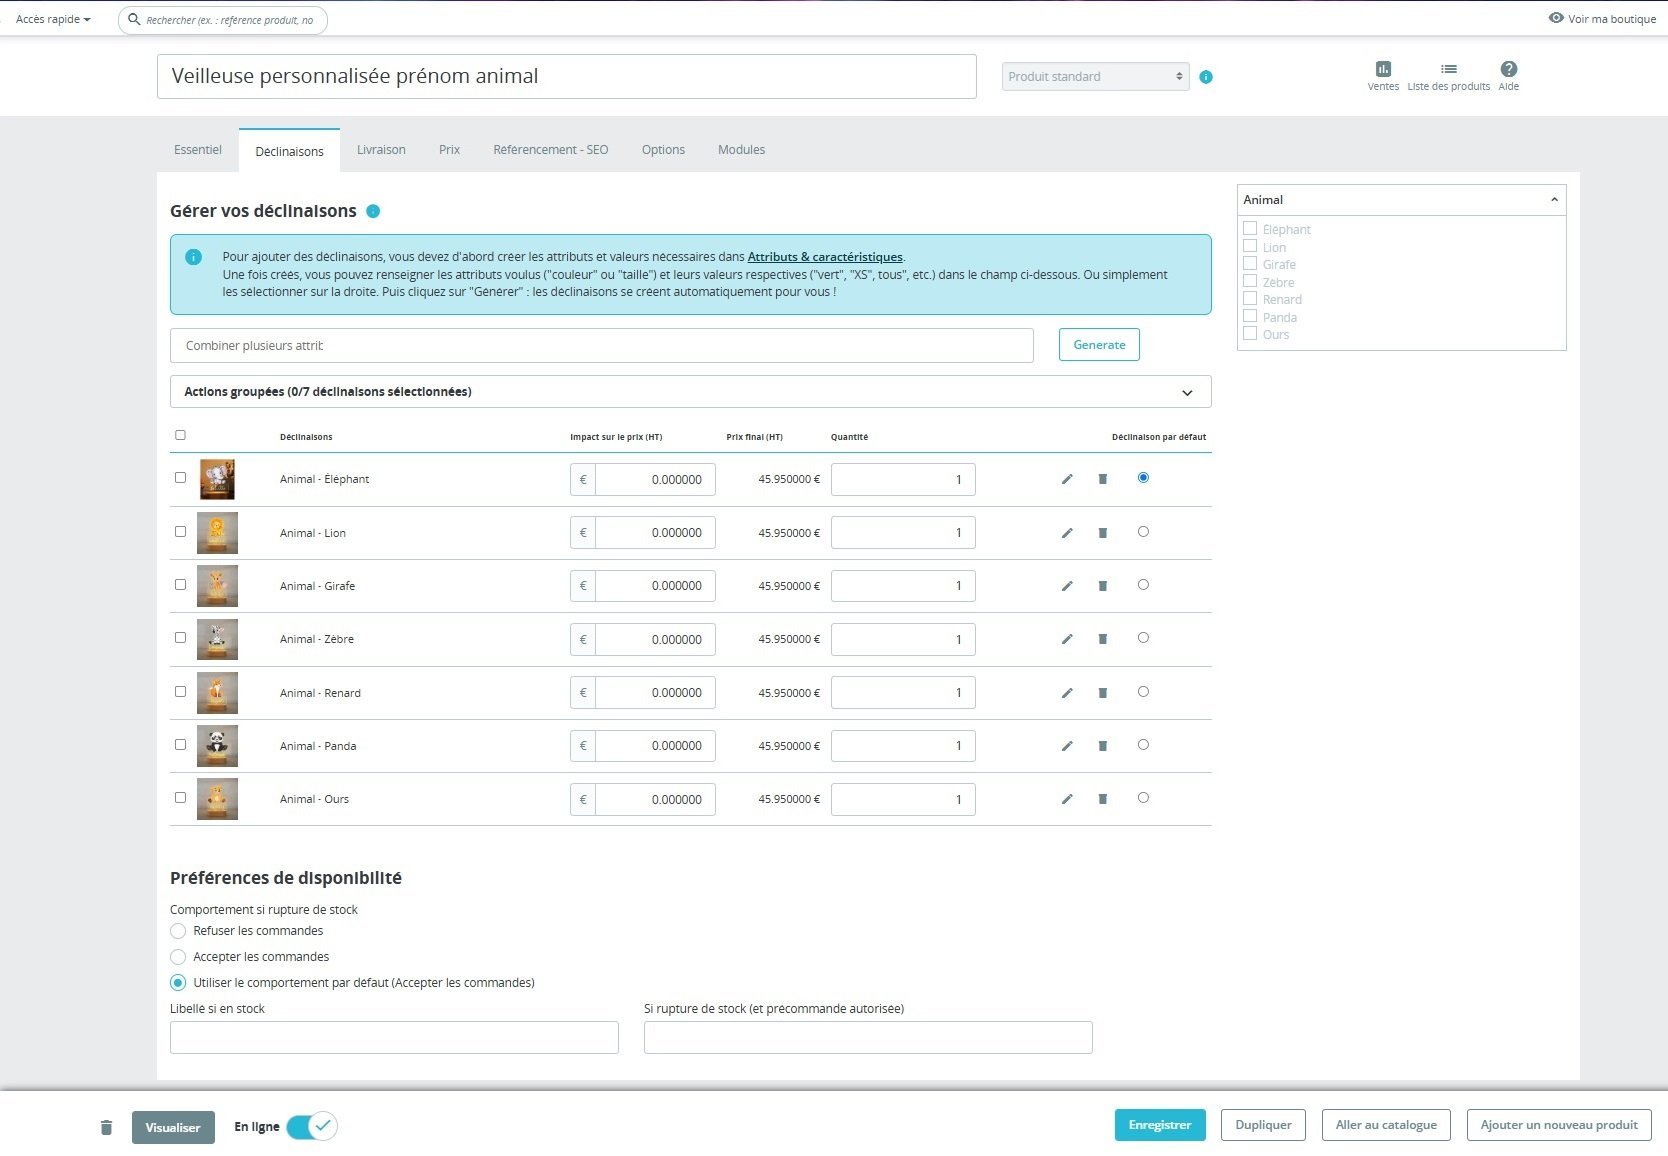Open the Referencement - SEO tab
The height and width of the screenshot is (1156, 1668).
pyautogui.click(x=550, y=150)
